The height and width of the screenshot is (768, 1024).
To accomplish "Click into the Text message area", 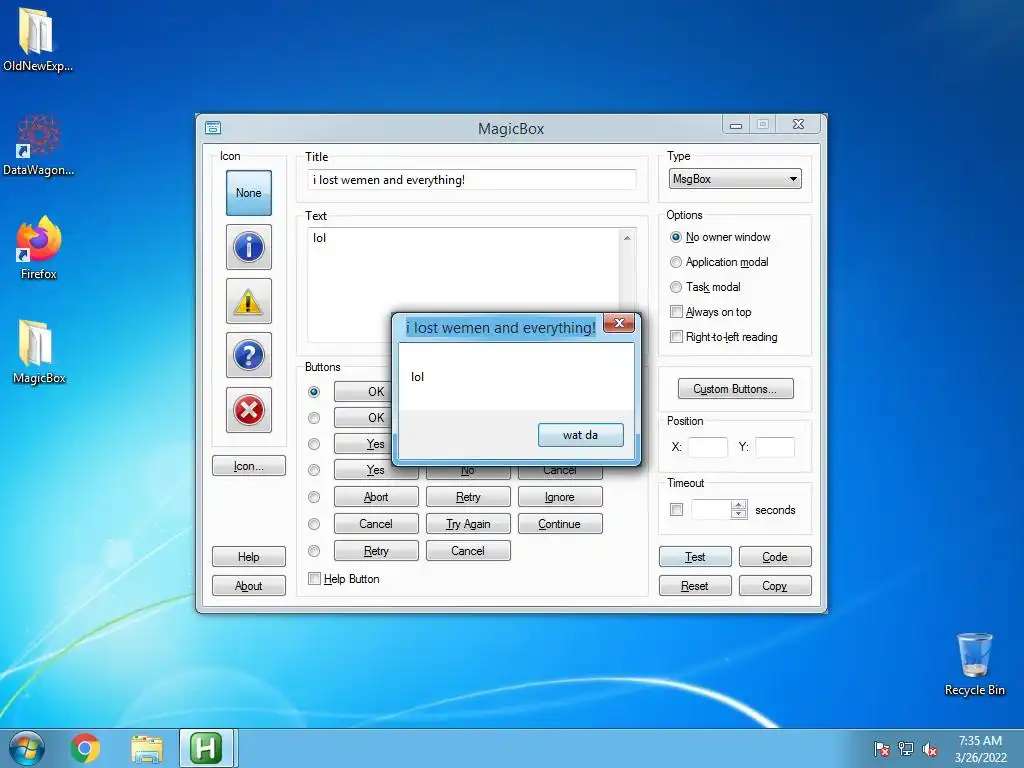I will click(x=462, y=284).
